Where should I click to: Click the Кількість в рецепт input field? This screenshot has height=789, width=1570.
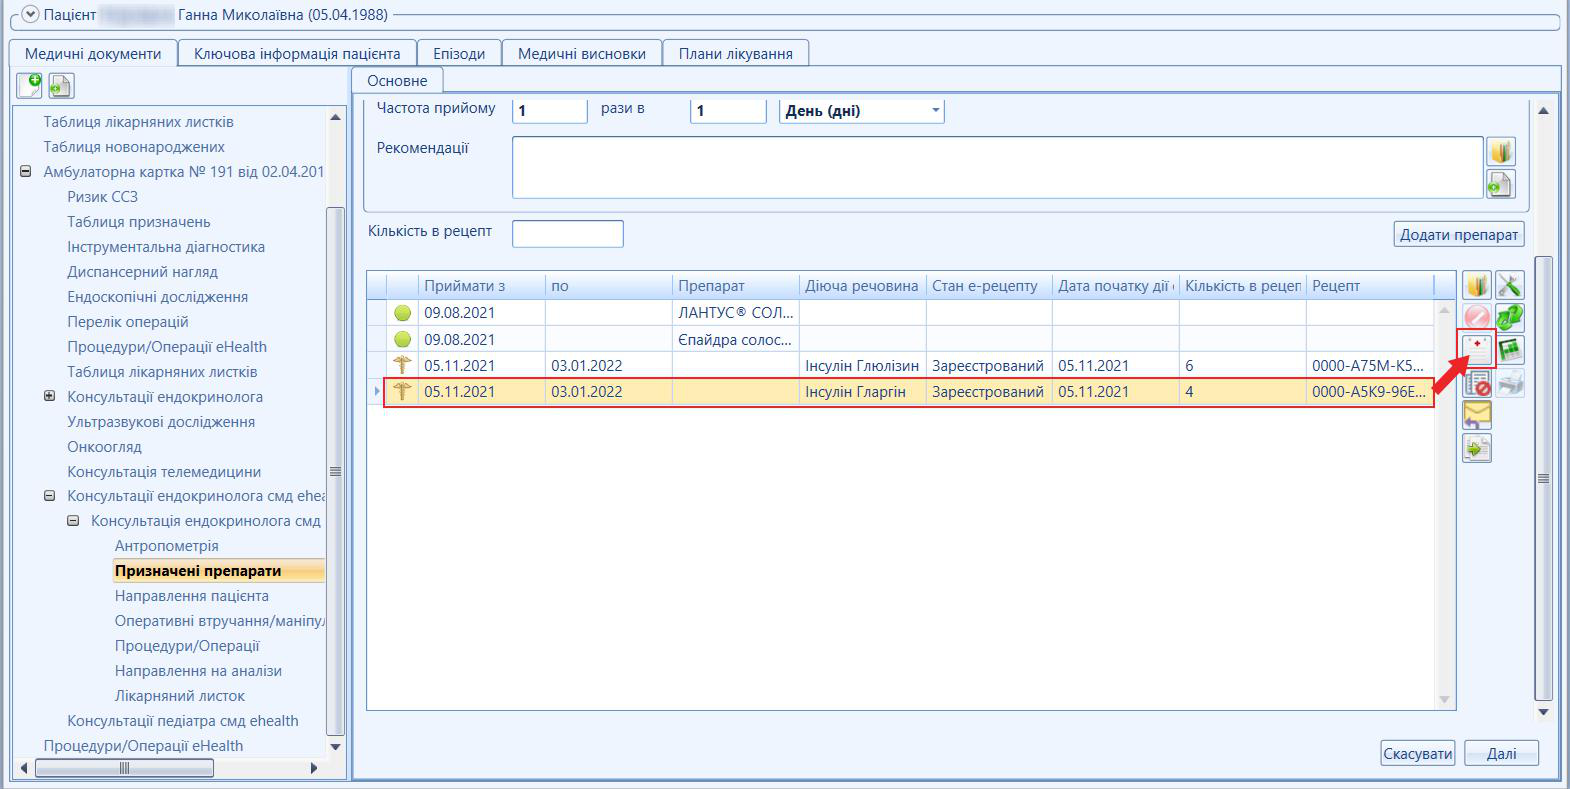pos(568,234)
